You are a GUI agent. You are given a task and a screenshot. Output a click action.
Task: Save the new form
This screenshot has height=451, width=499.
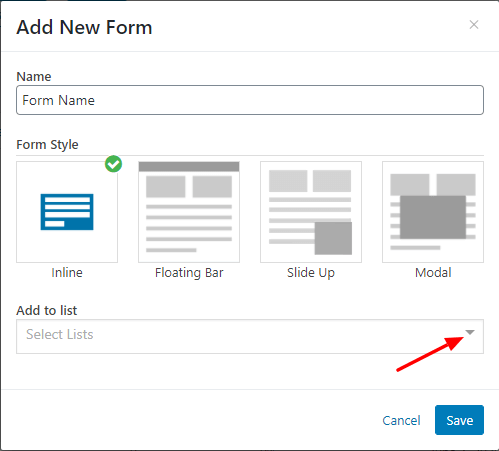point(459,420)
